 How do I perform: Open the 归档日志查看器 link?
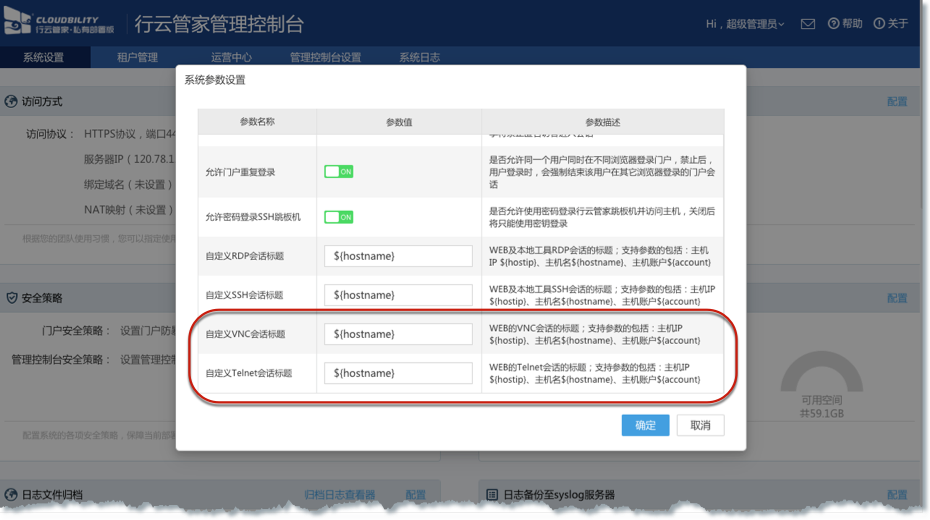pyautogui.click(x=340, y=495)
